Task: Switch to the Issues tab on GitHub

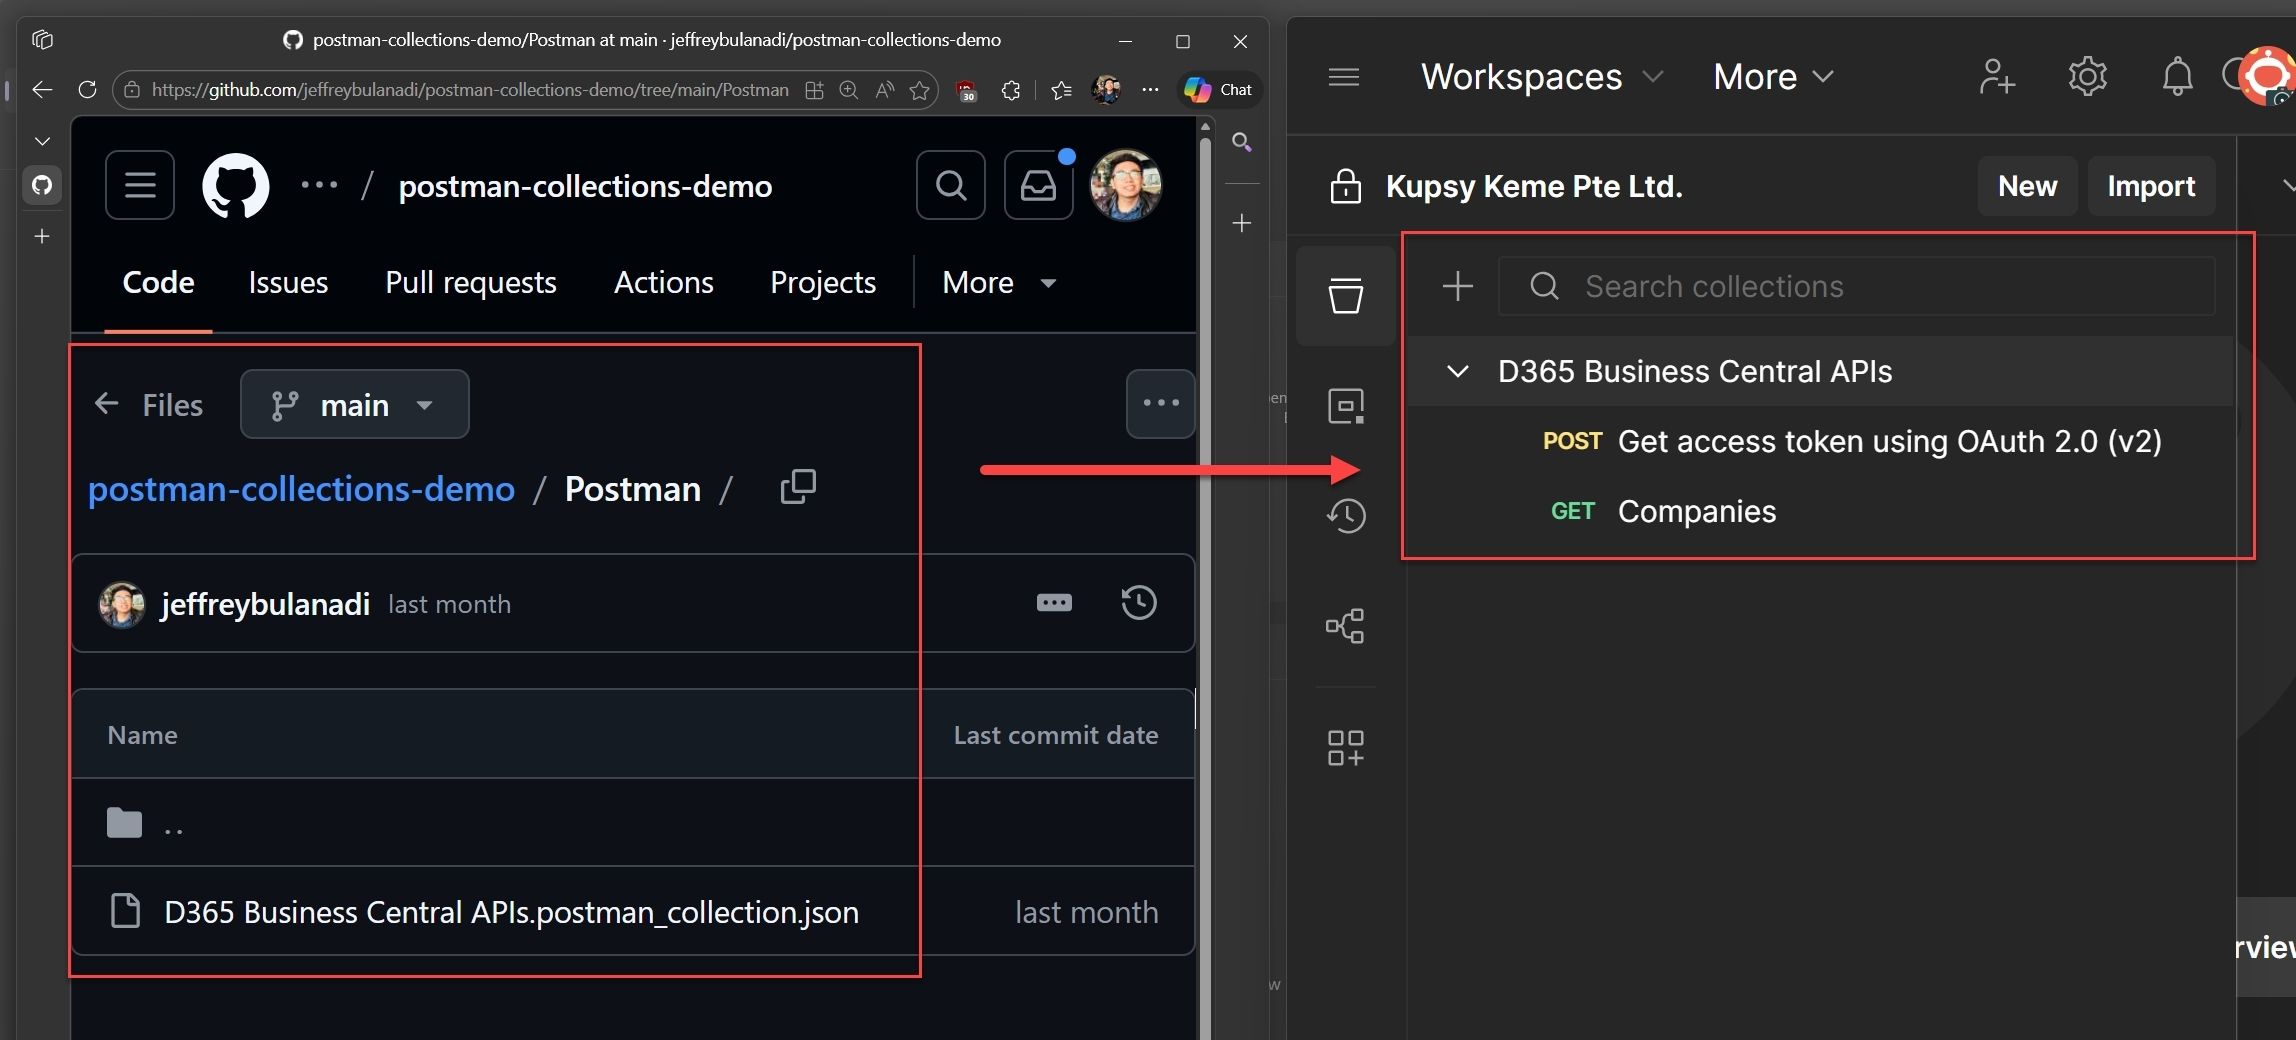Action: click(287, 282)
